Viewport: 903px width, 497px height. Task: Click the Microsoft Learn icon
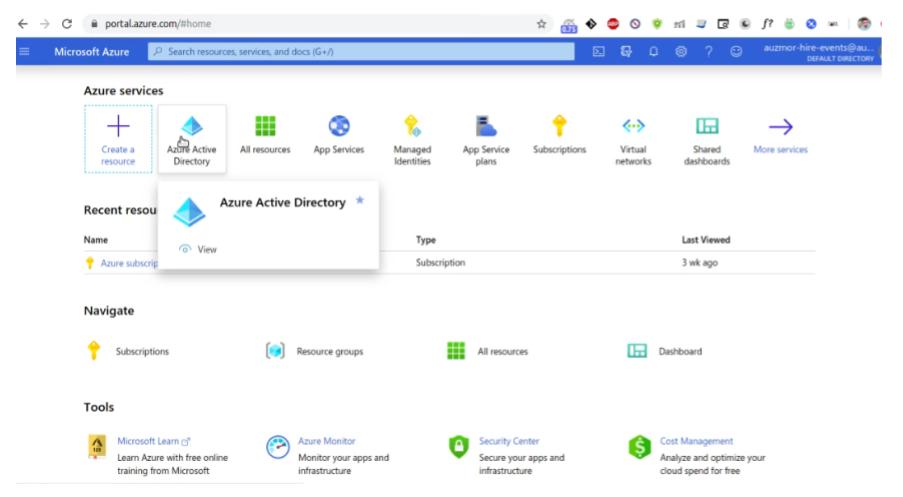(x=97, y=446)
